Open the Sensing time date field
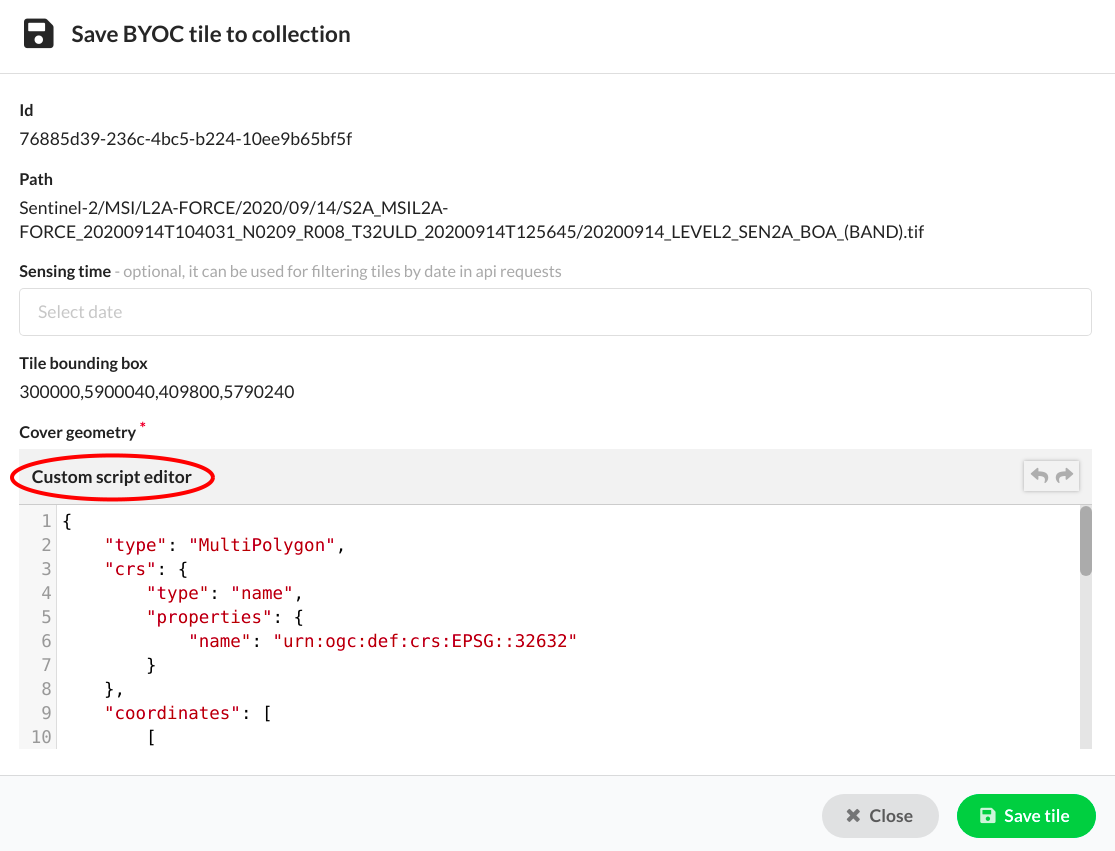Image resolution: width=1115 pixels, height=851 pixels. (555, 312)
